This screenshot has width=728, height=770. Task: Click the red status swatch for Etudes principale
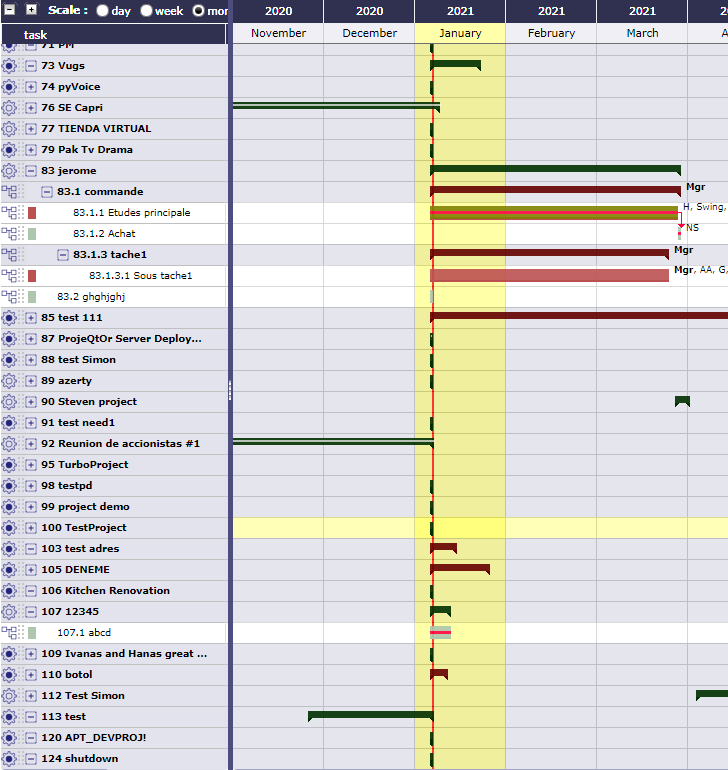[32, 213]
